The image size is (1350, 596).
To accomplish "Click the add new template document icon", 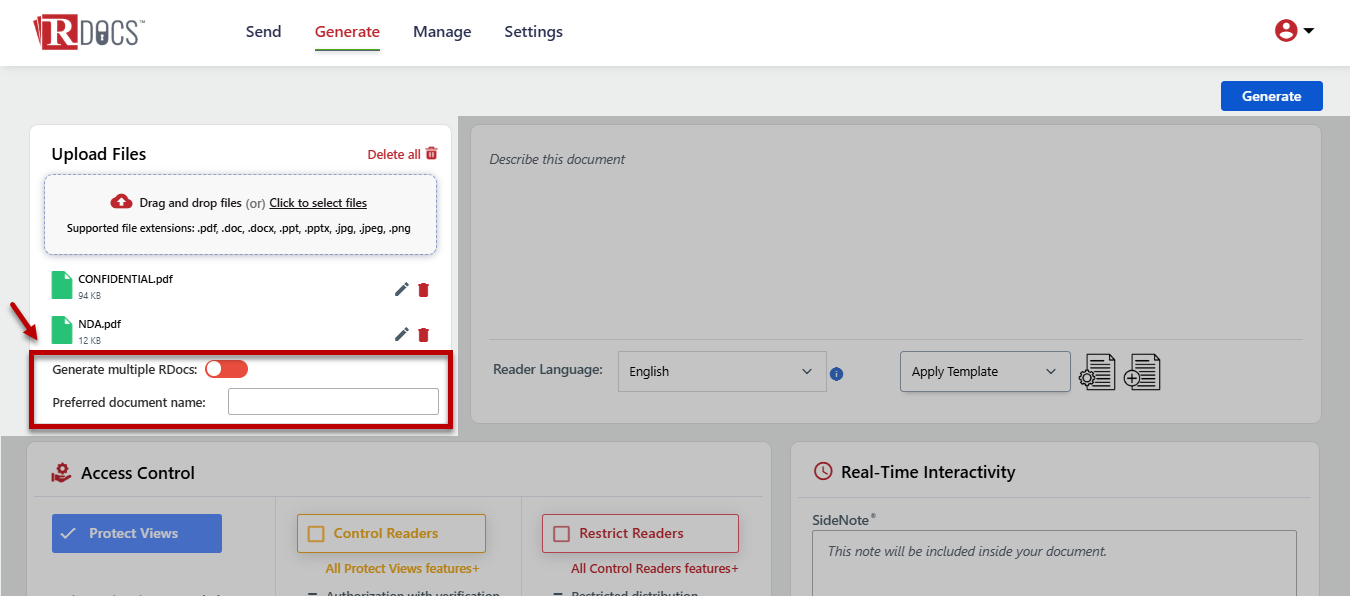I will click(x=1142, y=372).
